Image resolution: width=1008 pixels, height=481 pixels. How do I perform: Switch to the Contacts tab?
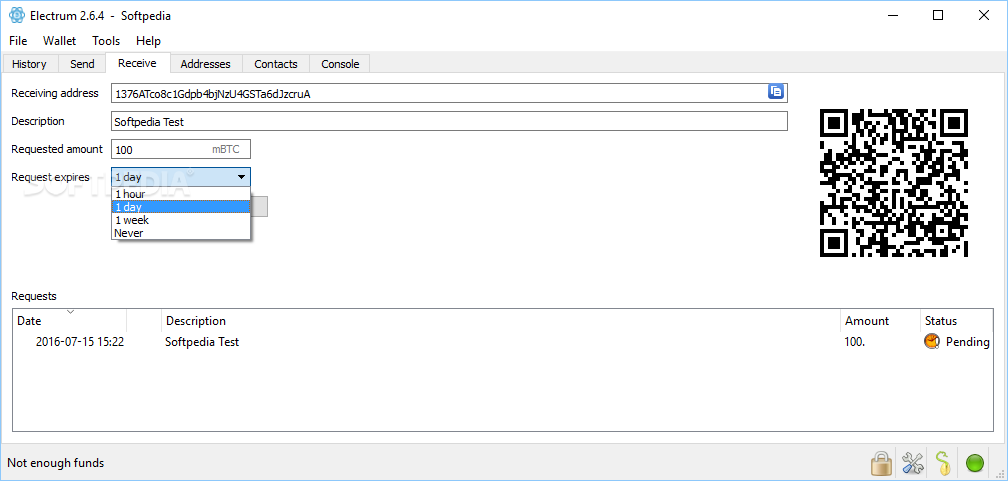click(276, 64)
